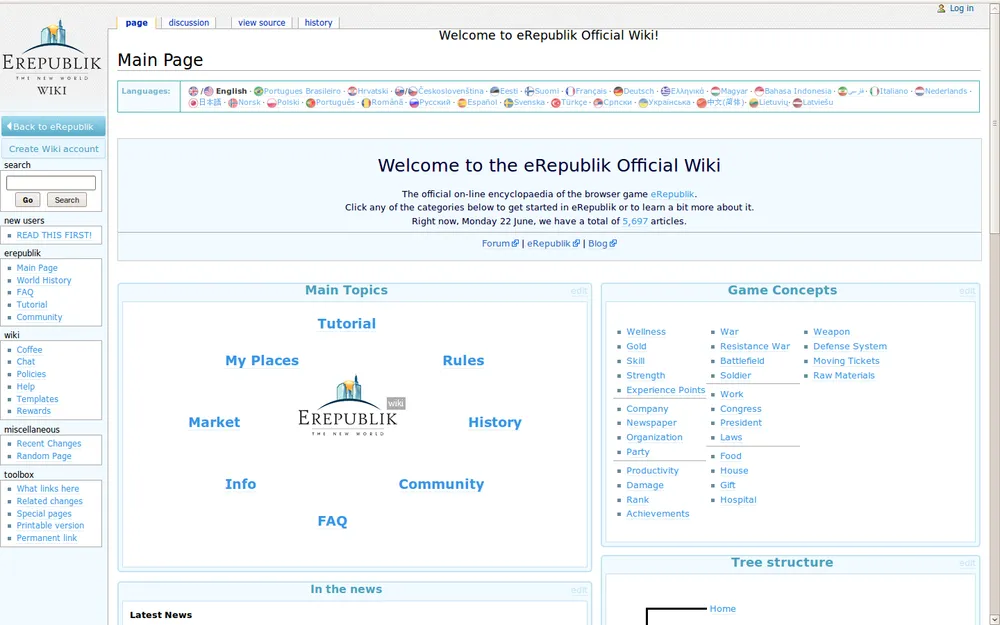1000x625 pixels.
Task: Open Defense System link
Action: [850, 346]
